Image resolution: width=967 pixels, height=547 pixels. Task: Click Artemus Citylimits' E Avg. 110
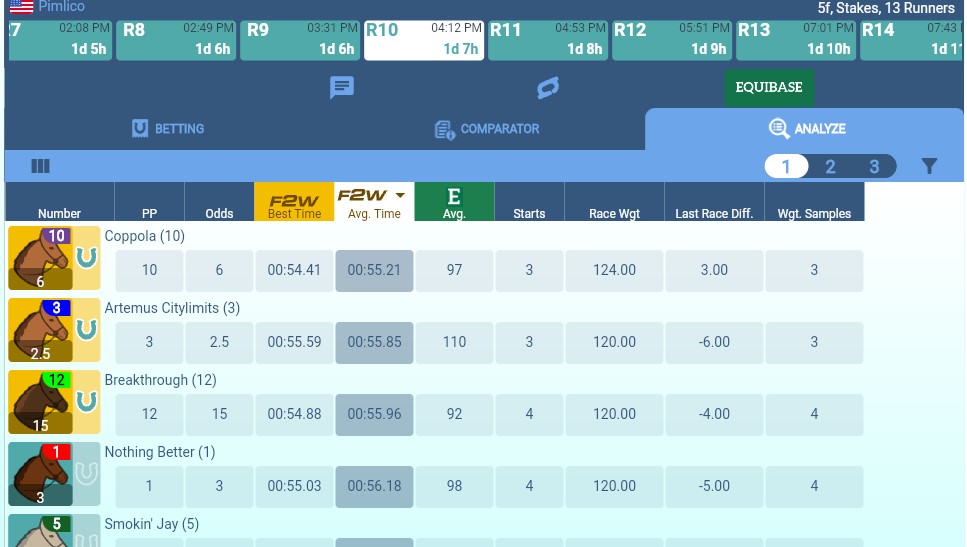coord(455,342)
